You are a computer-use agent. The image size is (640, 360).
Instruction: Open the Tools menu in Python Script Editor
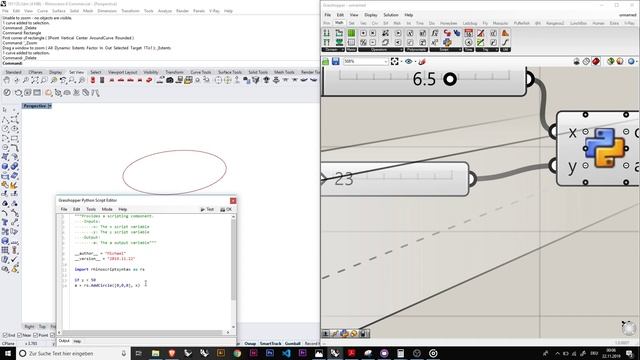pyautogui.click(x=91, y=209)
